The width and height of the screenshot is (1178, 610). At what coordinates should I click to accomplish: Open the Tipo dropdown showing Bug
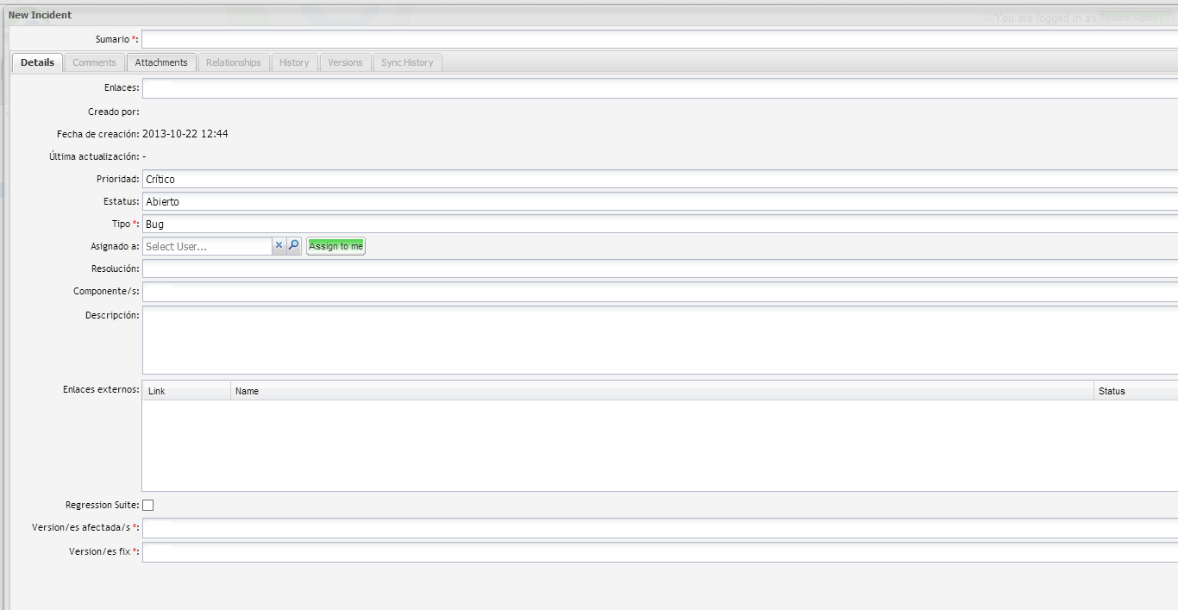tap(660, 224)
